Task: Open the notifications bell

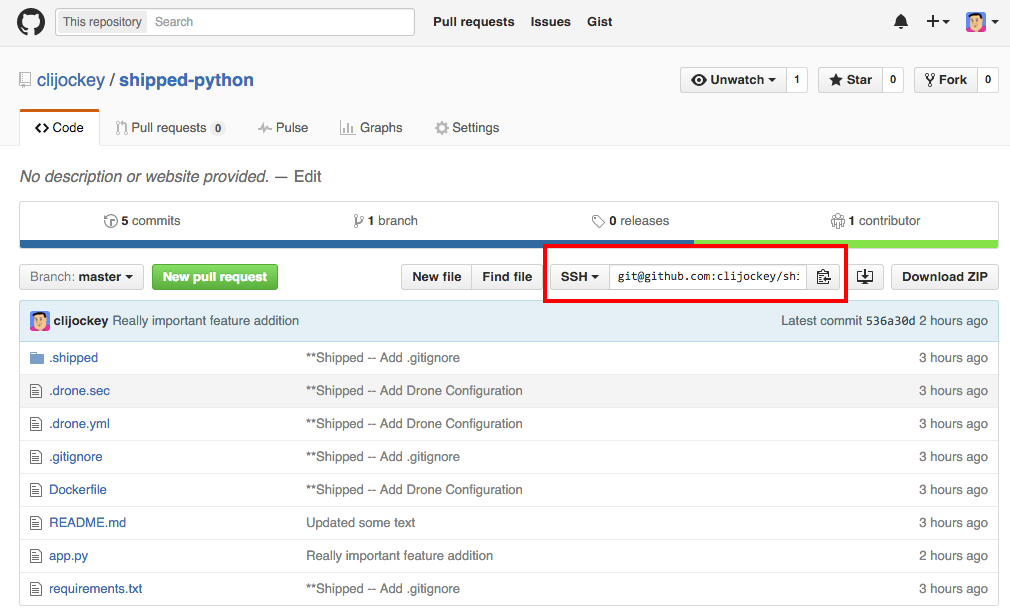Action: coord(901,21)
